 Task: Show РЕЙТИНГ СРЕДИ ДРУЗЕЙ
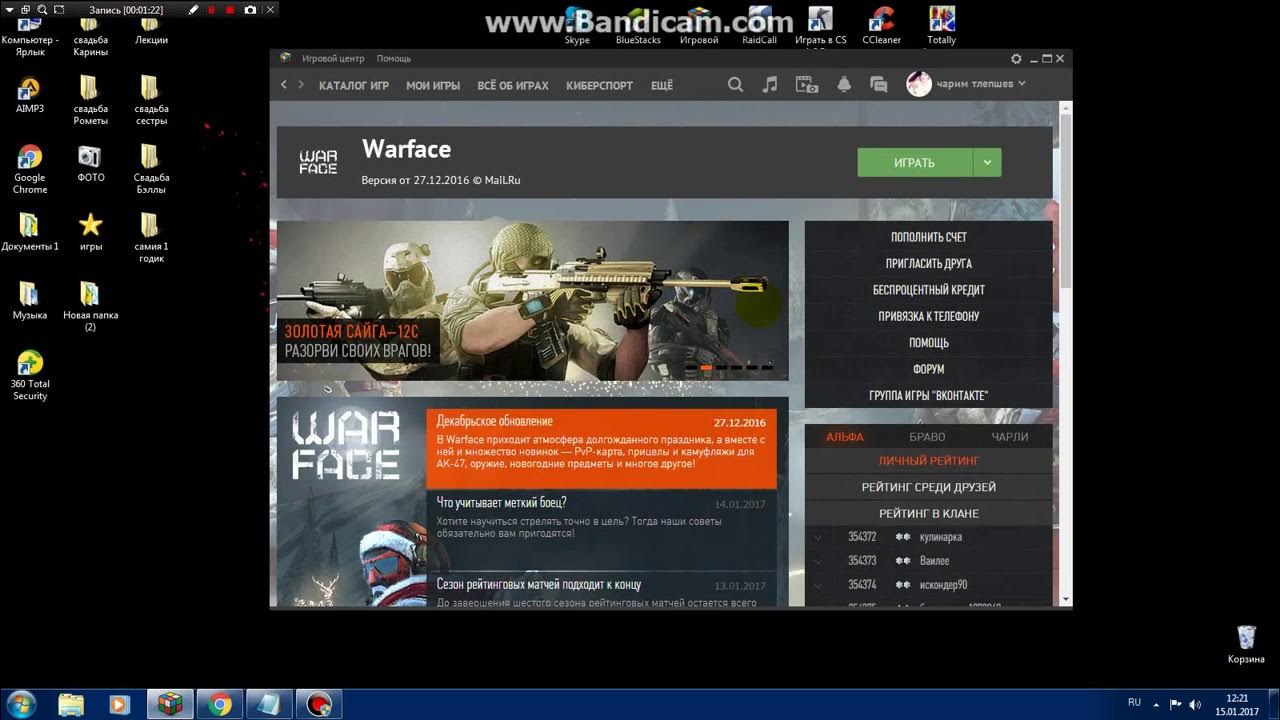tap(929, 487)
